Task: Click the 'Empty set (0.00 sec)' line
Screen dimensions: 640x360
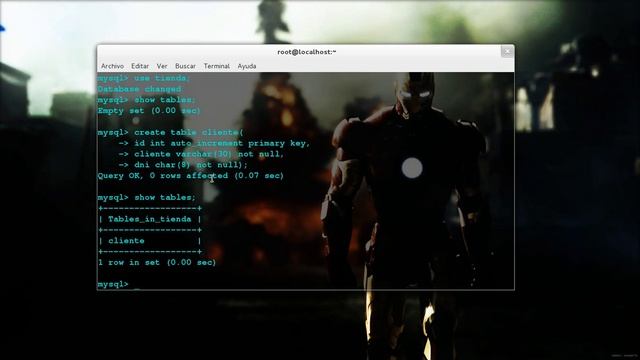Action: [149, 111]
